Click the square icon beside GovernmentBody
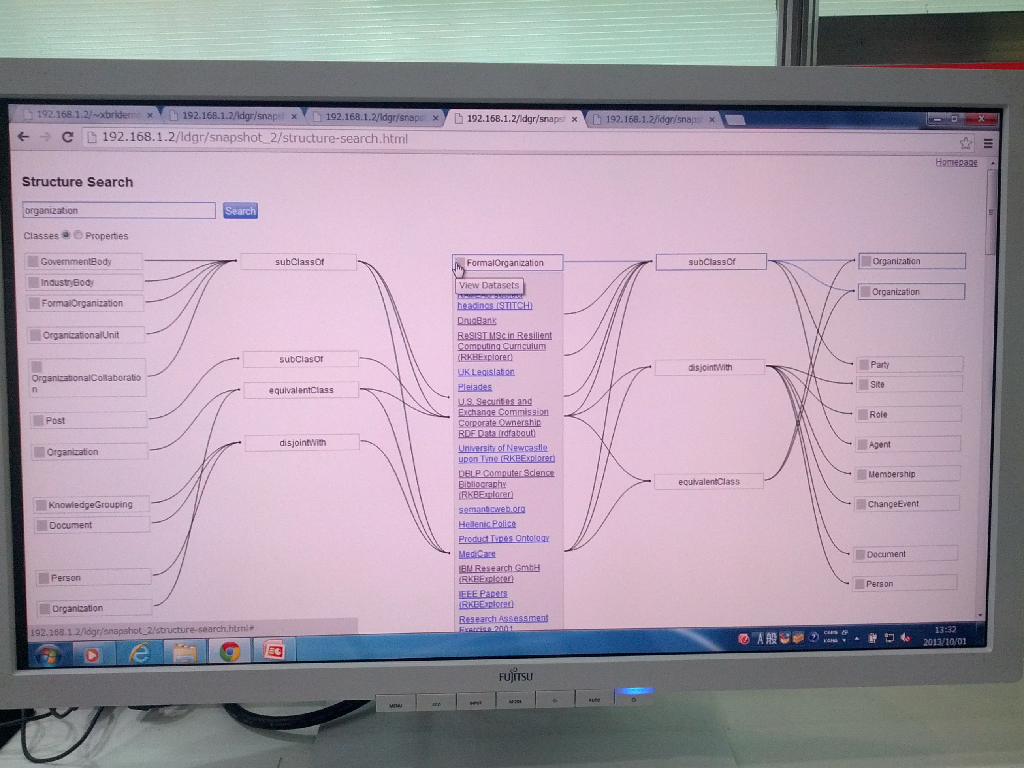The image size is (1024, 768). 33,262
